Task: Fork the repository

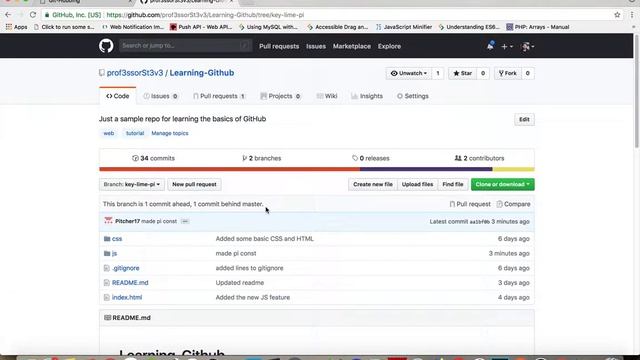Action: point(508,73)
